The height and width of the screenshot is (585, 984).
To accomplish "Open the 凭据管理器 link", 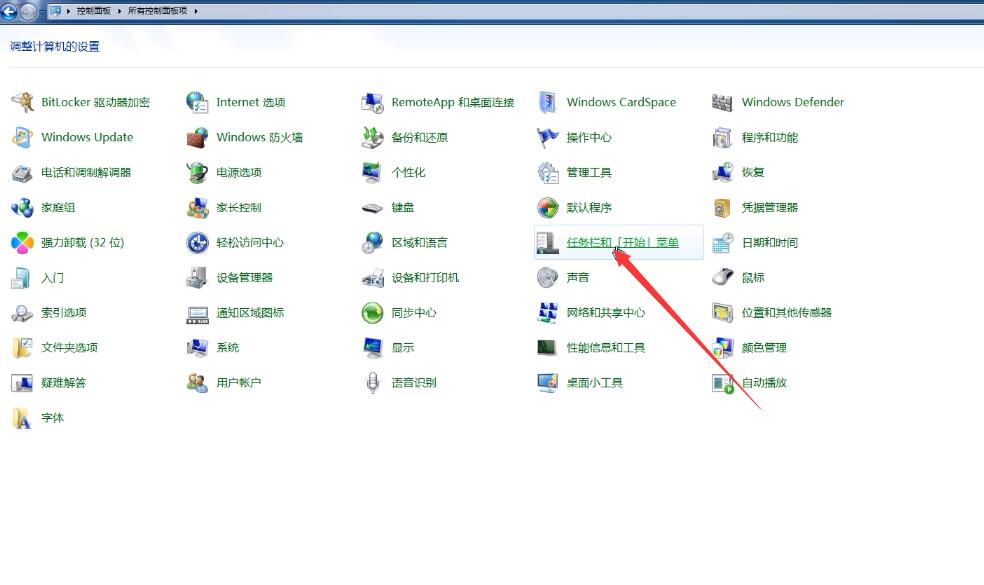I will coord(769,207).
